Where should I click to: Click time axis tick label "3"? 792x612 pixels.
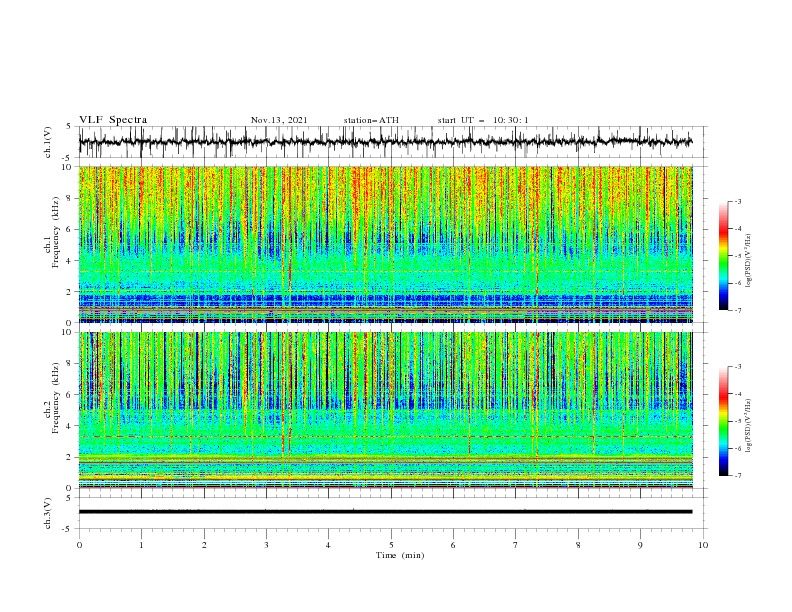[x=266, y=545]
